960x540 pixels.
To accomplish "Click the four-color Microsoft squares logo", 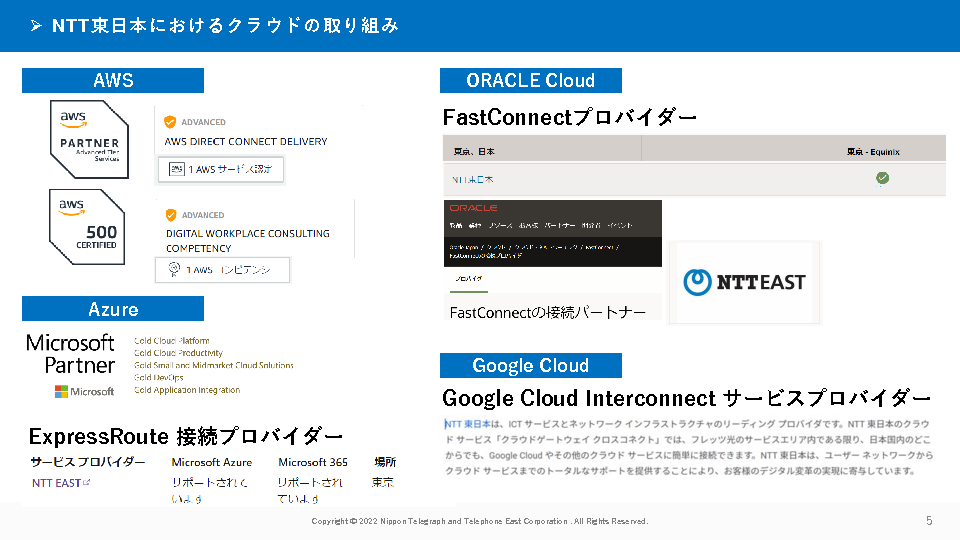I will point(62,392).
